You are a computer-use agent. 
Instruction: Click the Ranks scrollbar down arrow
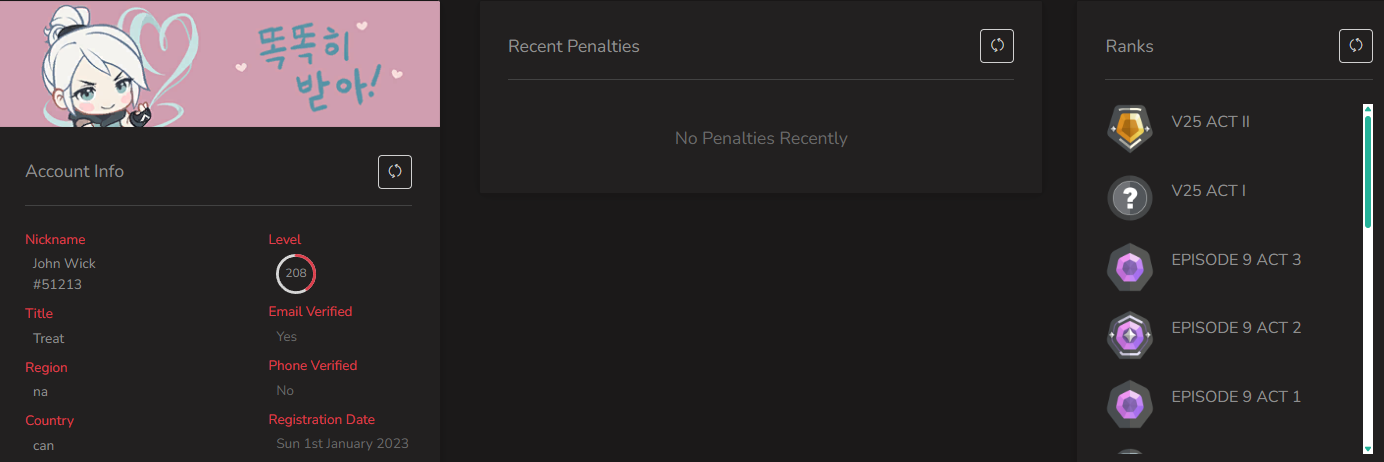tap(1368, 449)
